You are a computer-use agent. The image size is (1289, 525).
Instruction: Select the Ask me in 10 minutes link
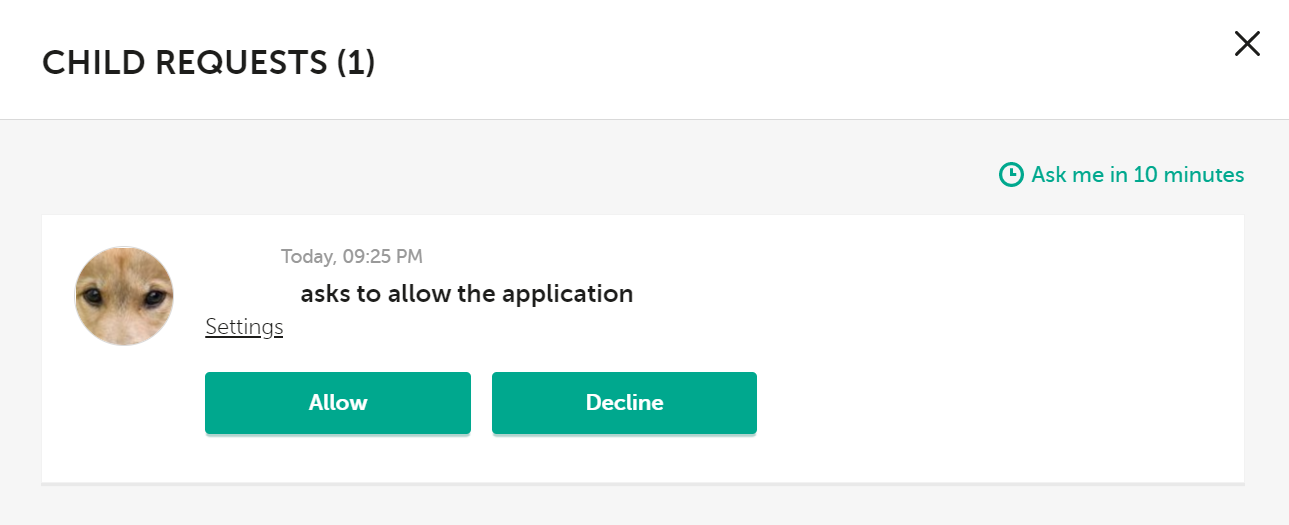tap(1137, 175)
